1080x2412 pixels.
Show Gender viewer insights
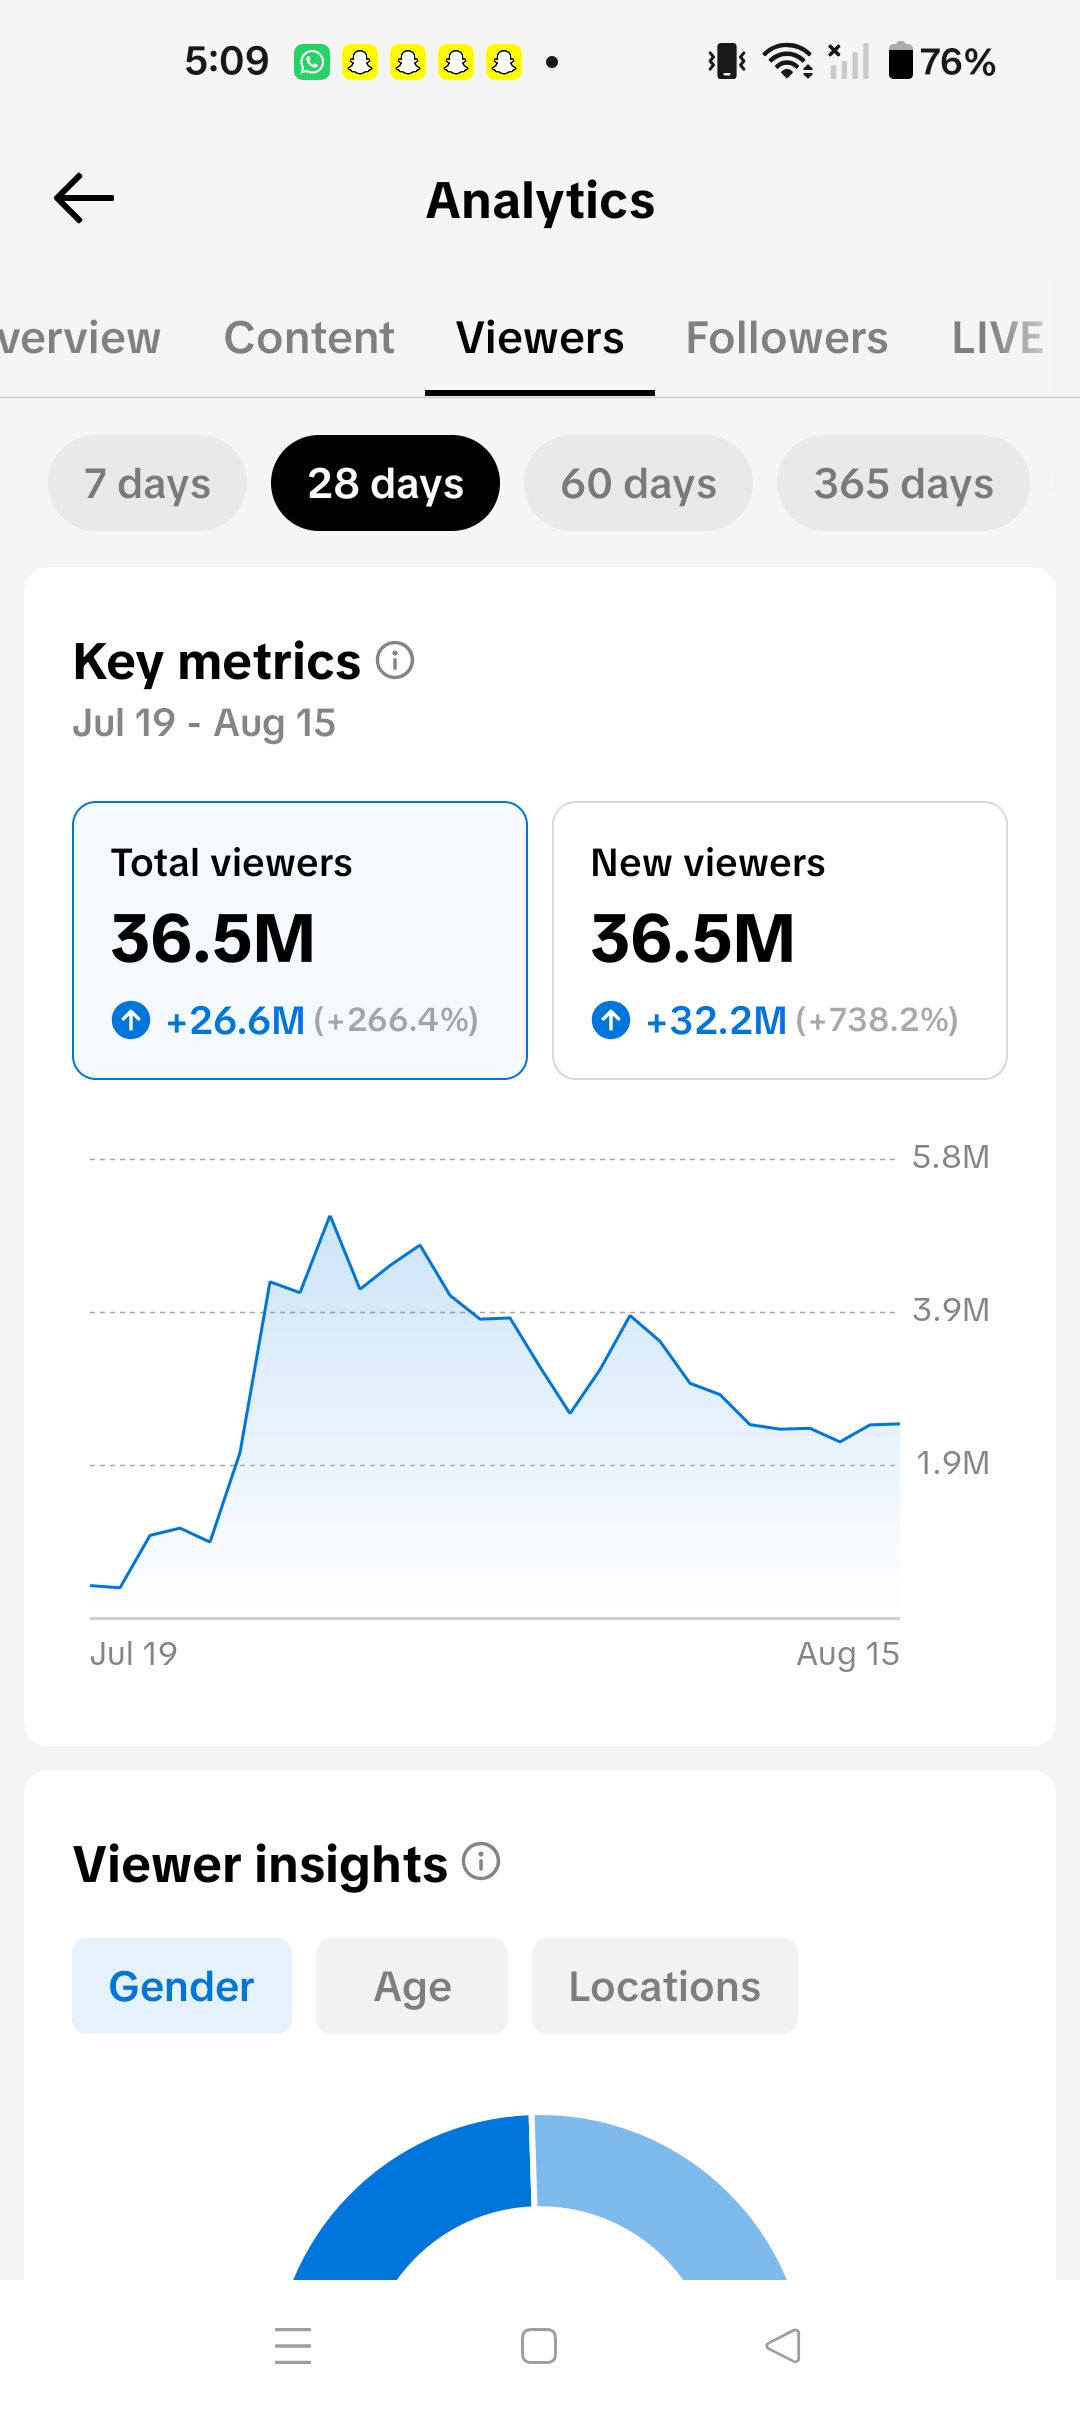(x=182, y=1986)
